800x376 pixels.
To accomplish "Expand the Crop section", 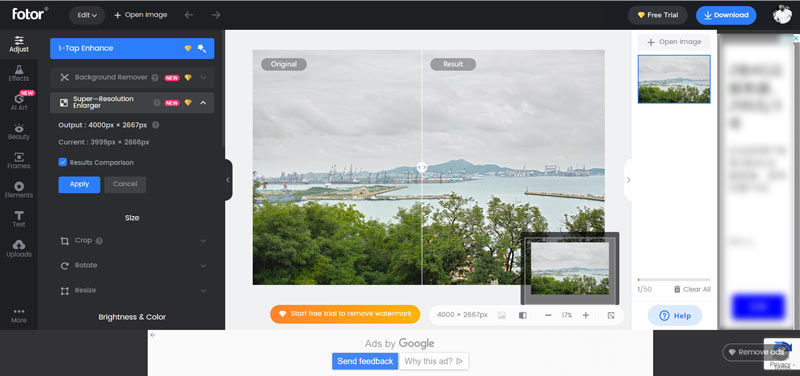I will [133, 240].
